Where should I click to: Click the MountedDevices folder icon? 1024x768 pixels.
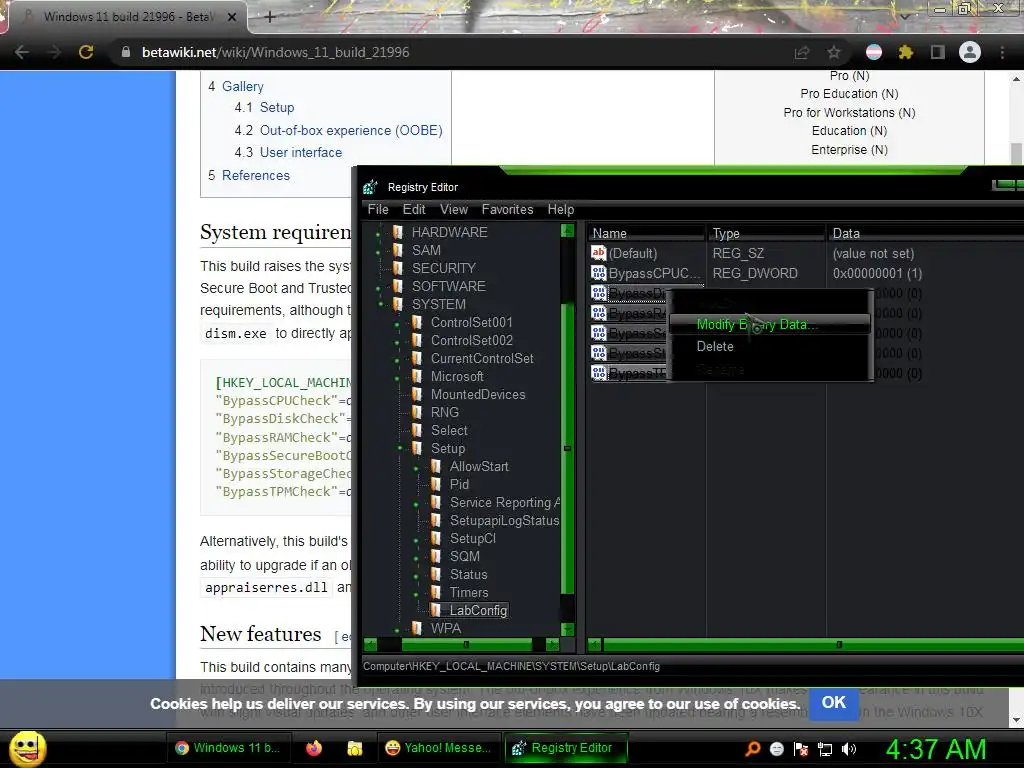coord(416,394)
